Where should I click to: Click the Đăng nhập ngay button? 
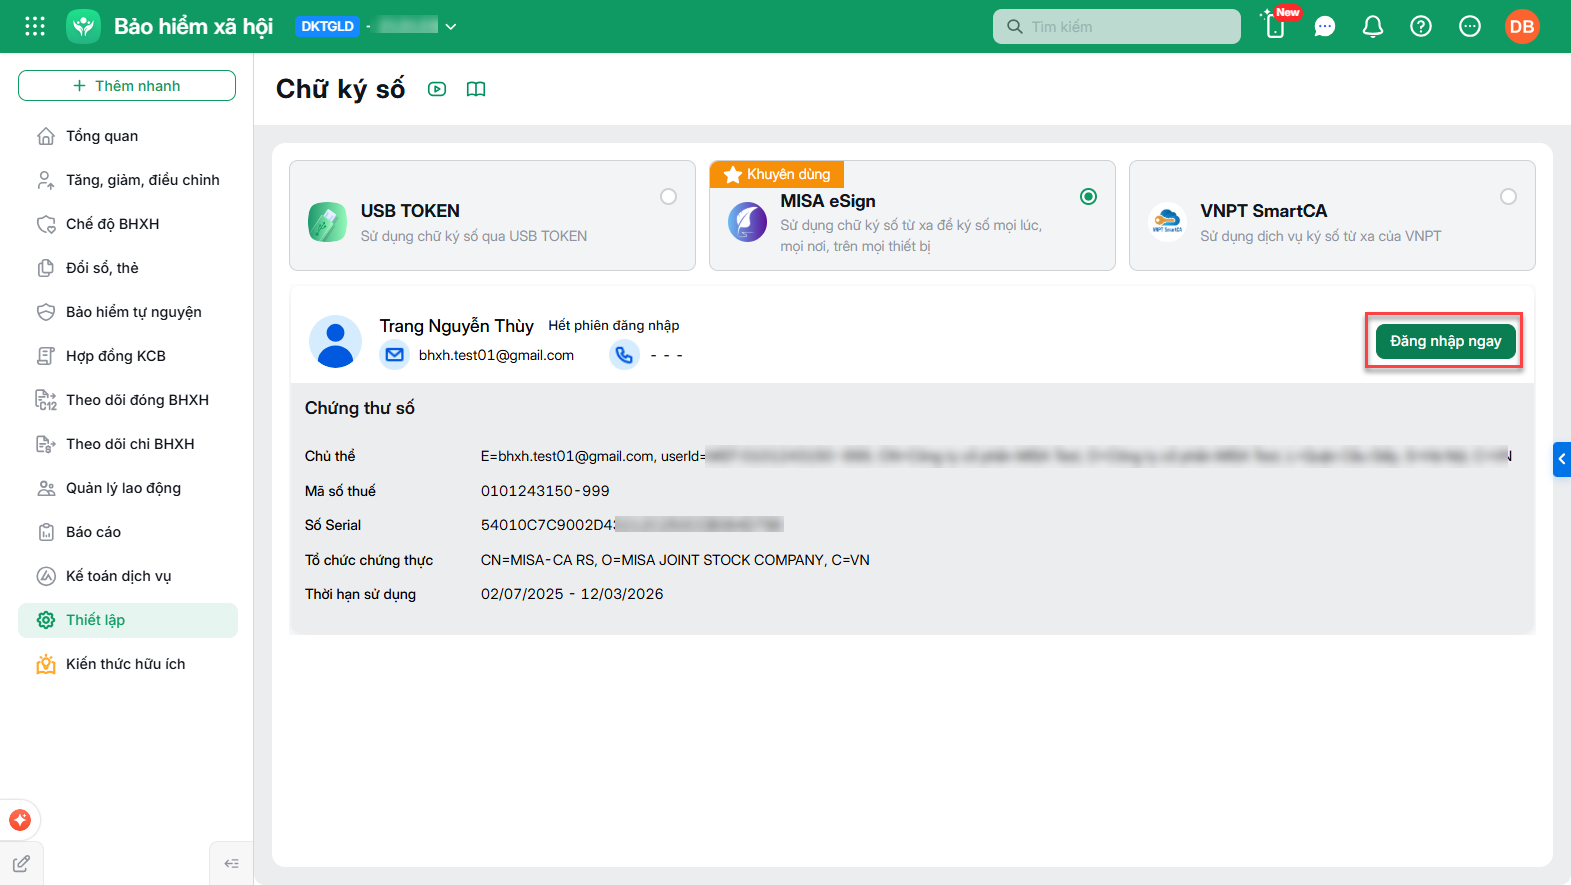[1445, 341]
